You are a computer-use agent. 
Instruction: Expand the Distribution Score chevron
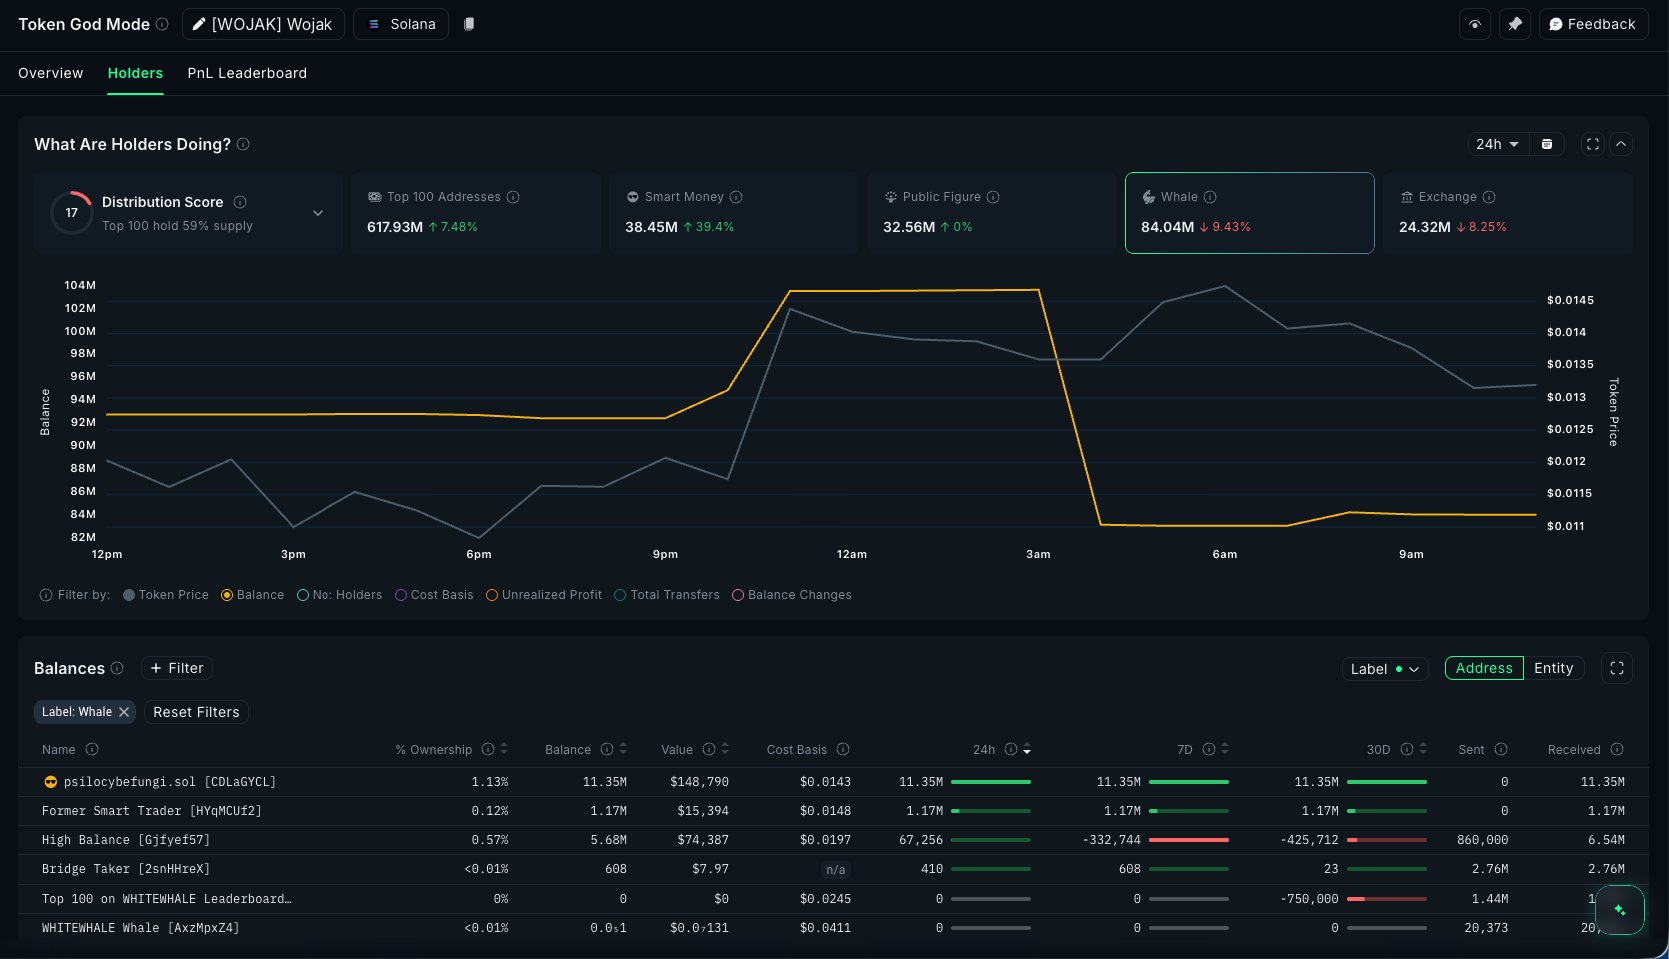(318, 213)
